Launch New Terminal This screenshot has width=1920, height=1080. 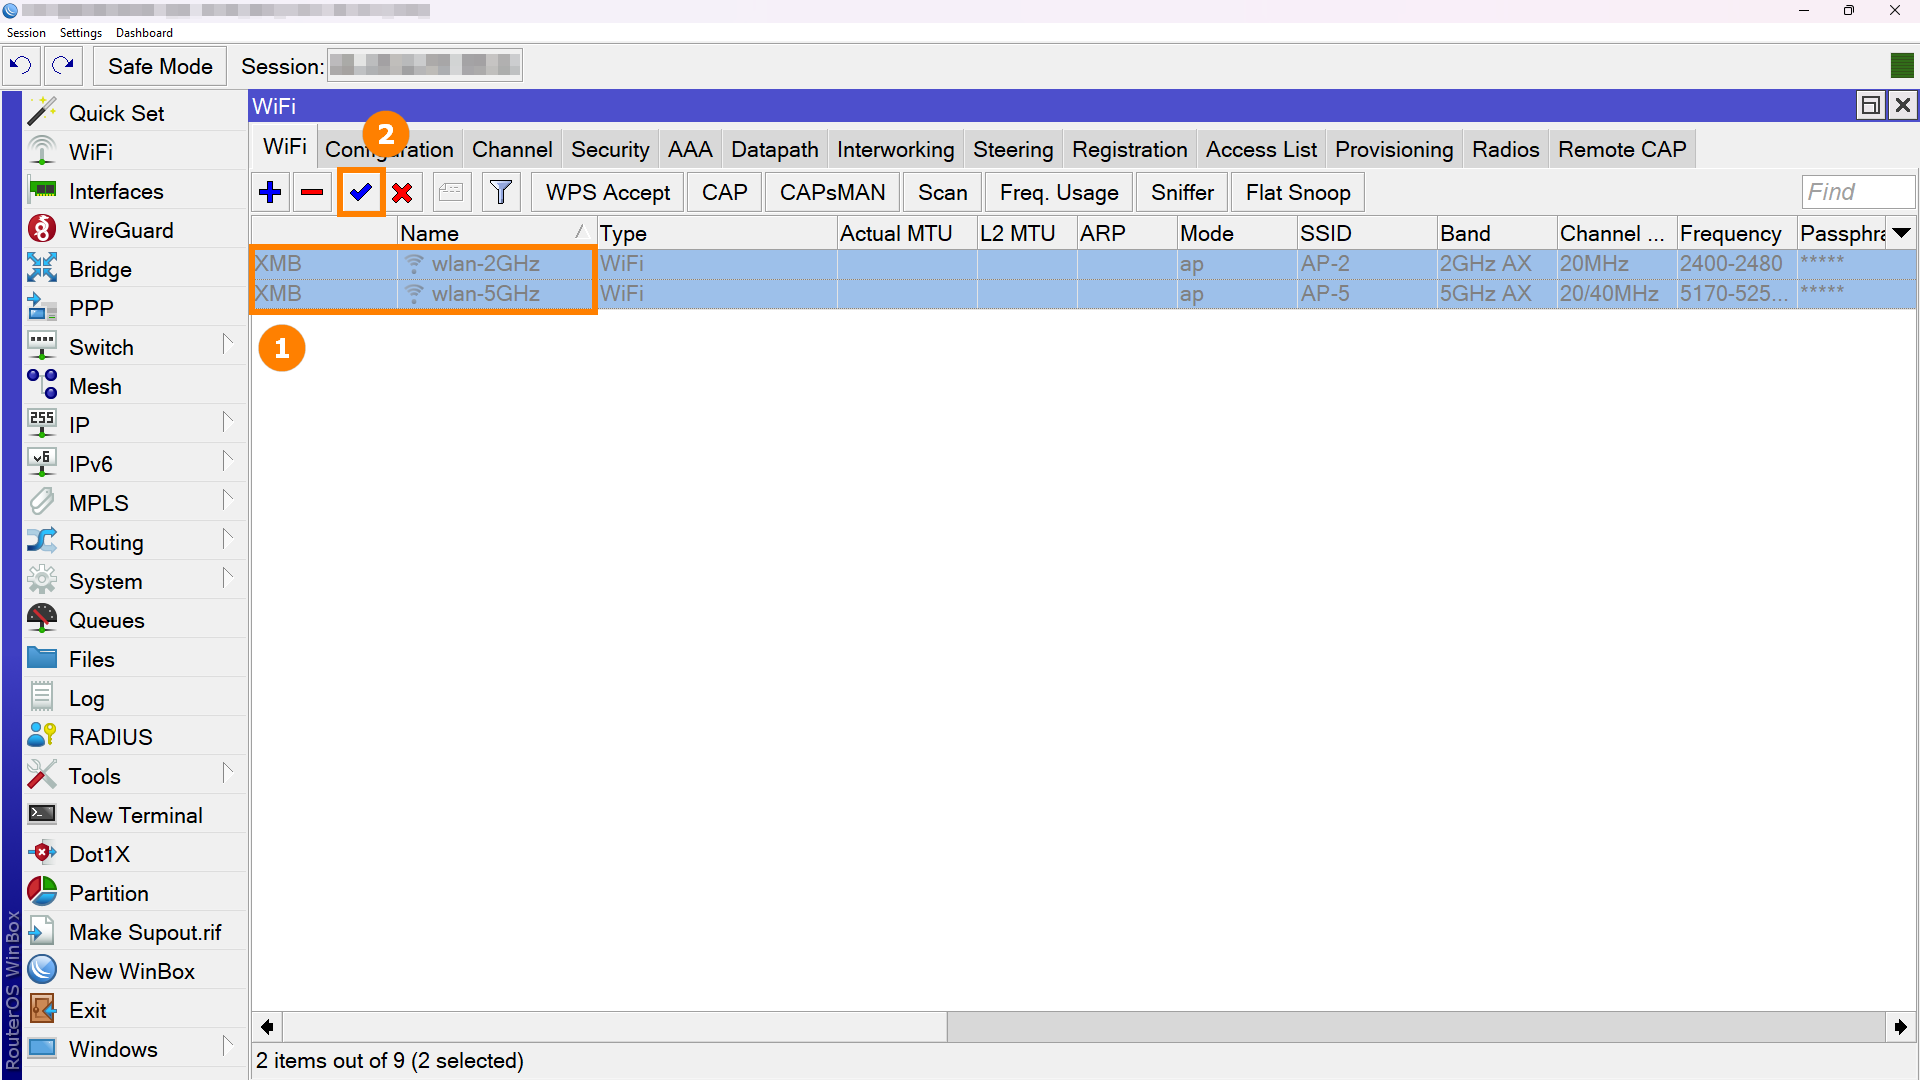click(135, 815)
